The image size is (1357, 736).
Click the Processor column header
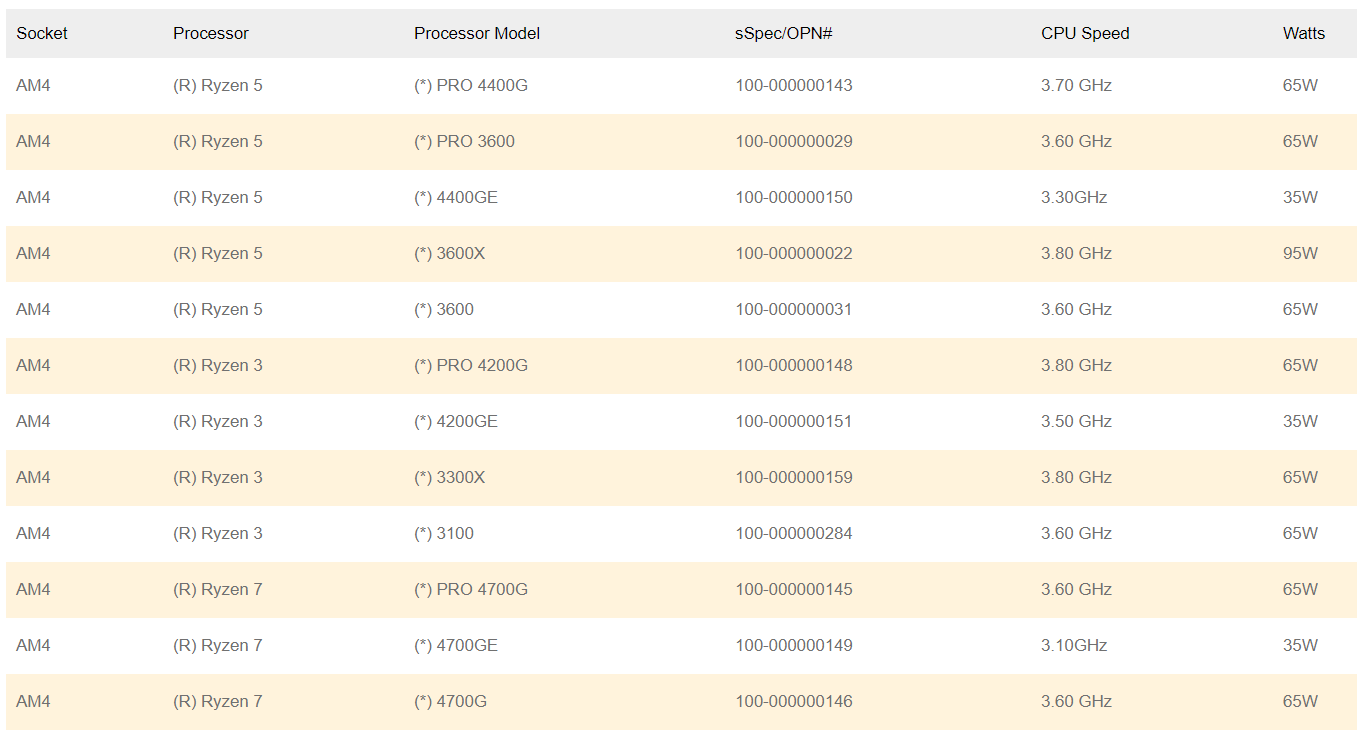211,33
